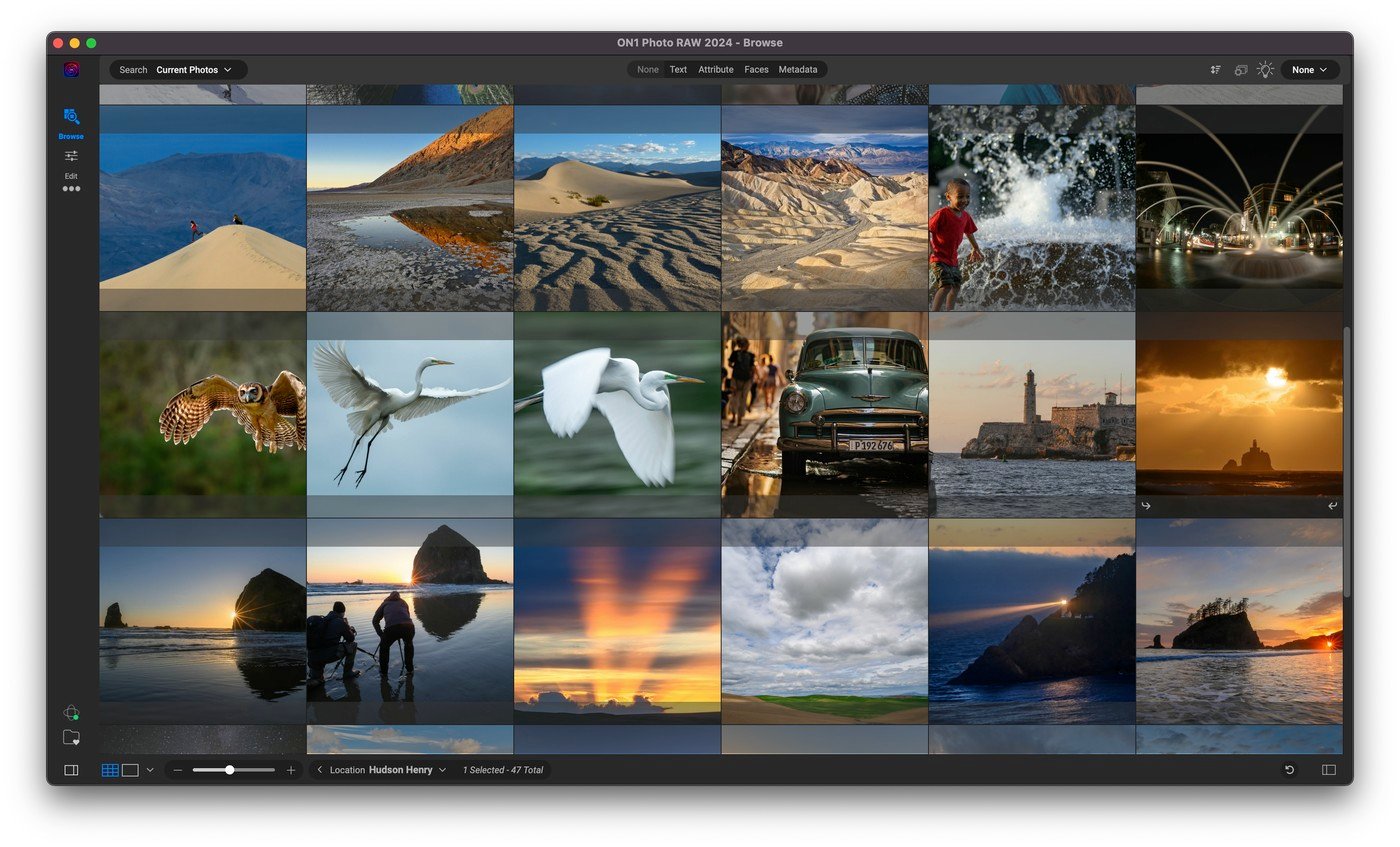Rotate the sunset photo right
1400x847 pixels.
[x=1333, y=506]
